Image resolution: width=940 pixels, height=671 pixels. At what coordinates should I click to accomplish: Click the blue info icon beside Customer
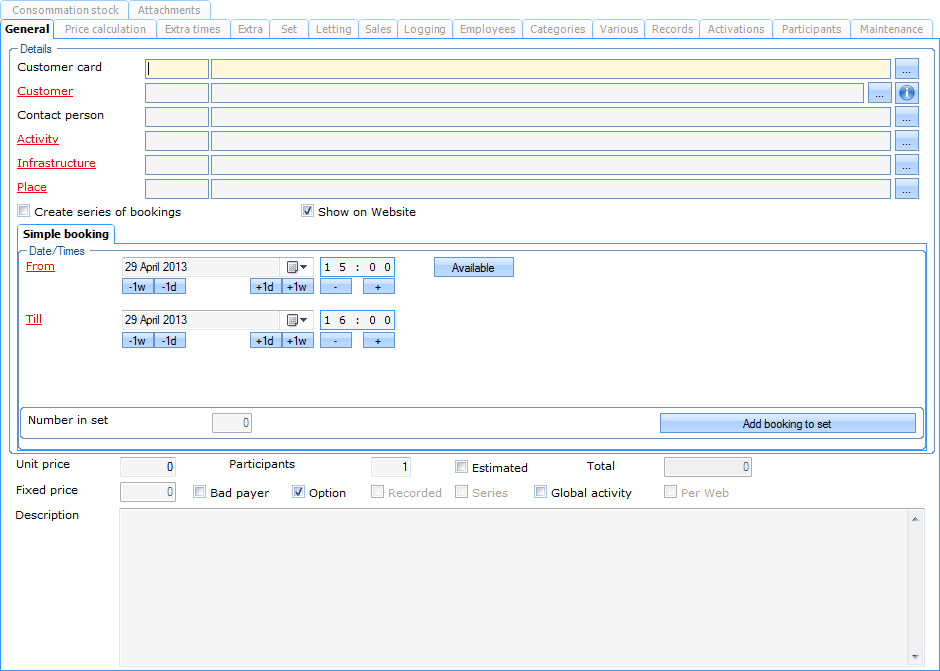click(x=907, y=93)
